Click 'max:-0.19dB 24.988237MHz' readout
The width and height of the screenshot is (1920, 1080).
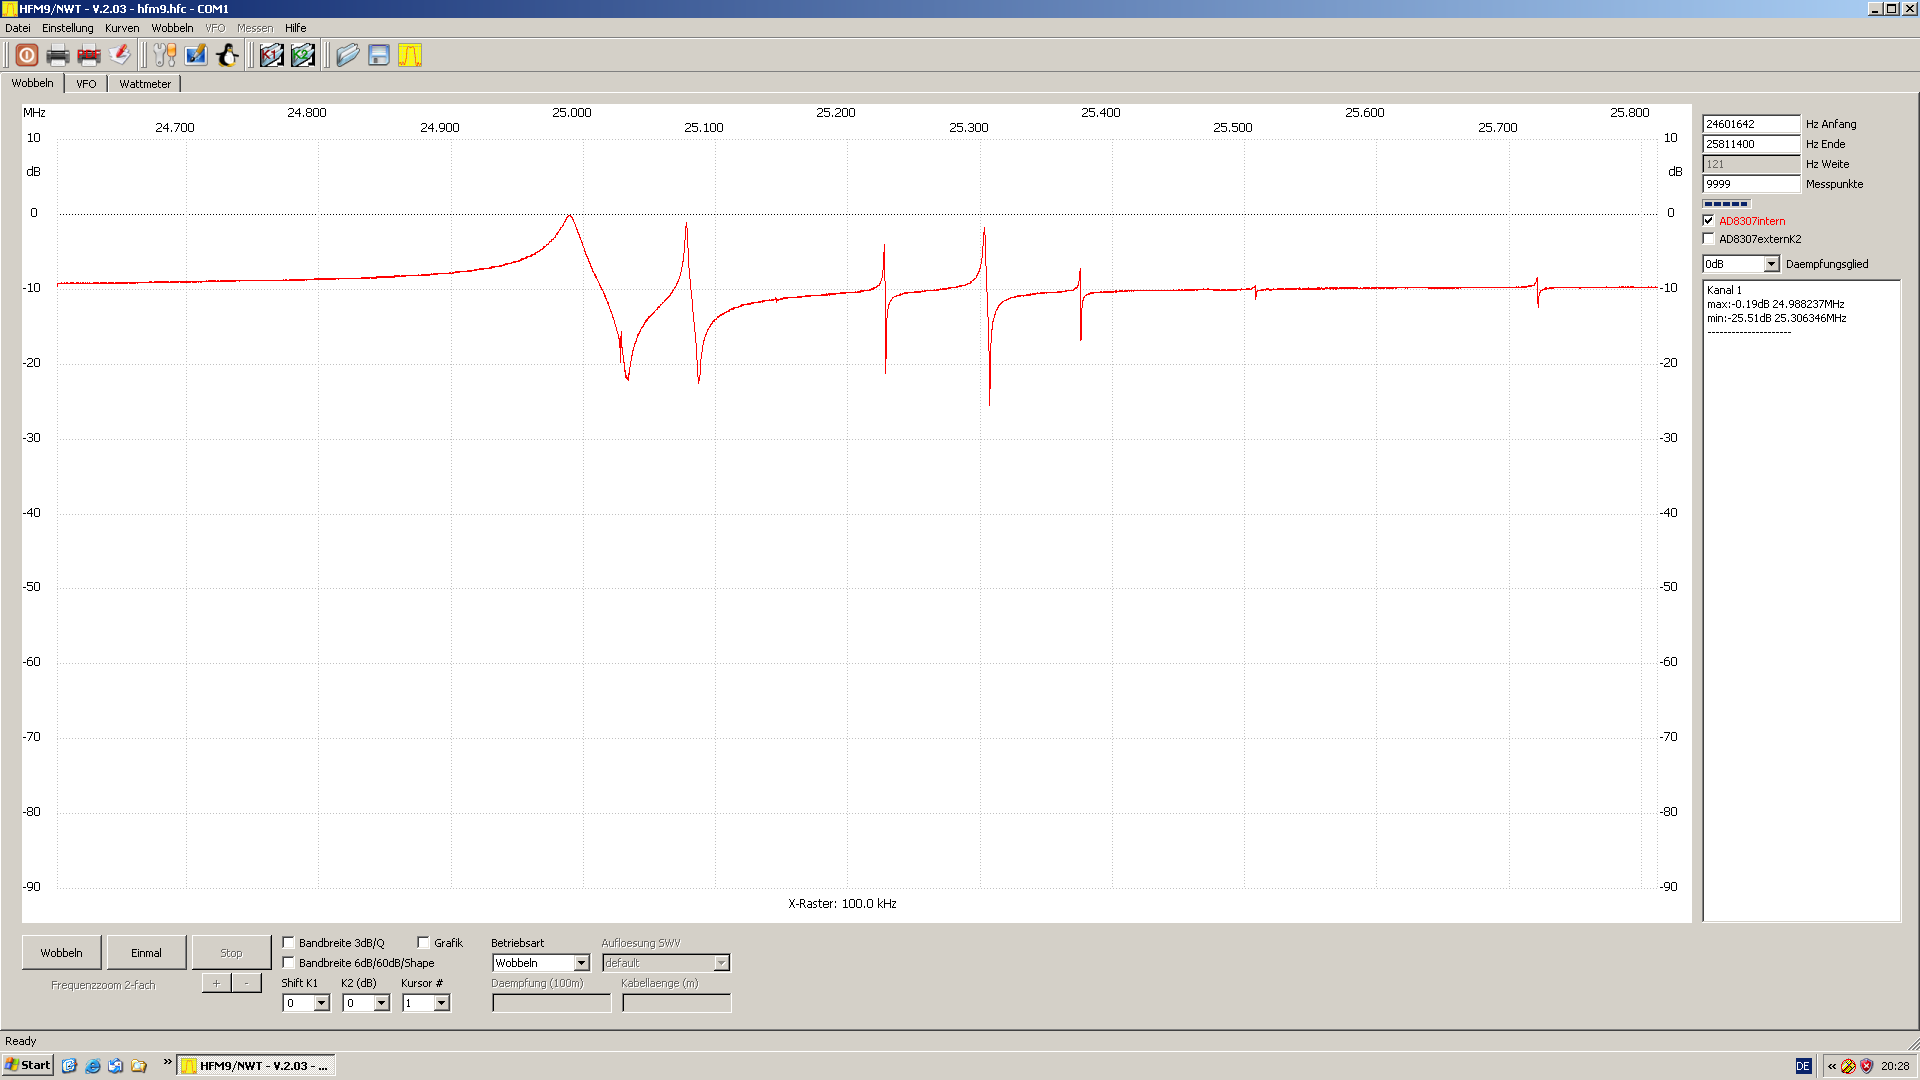[1776, 304]
